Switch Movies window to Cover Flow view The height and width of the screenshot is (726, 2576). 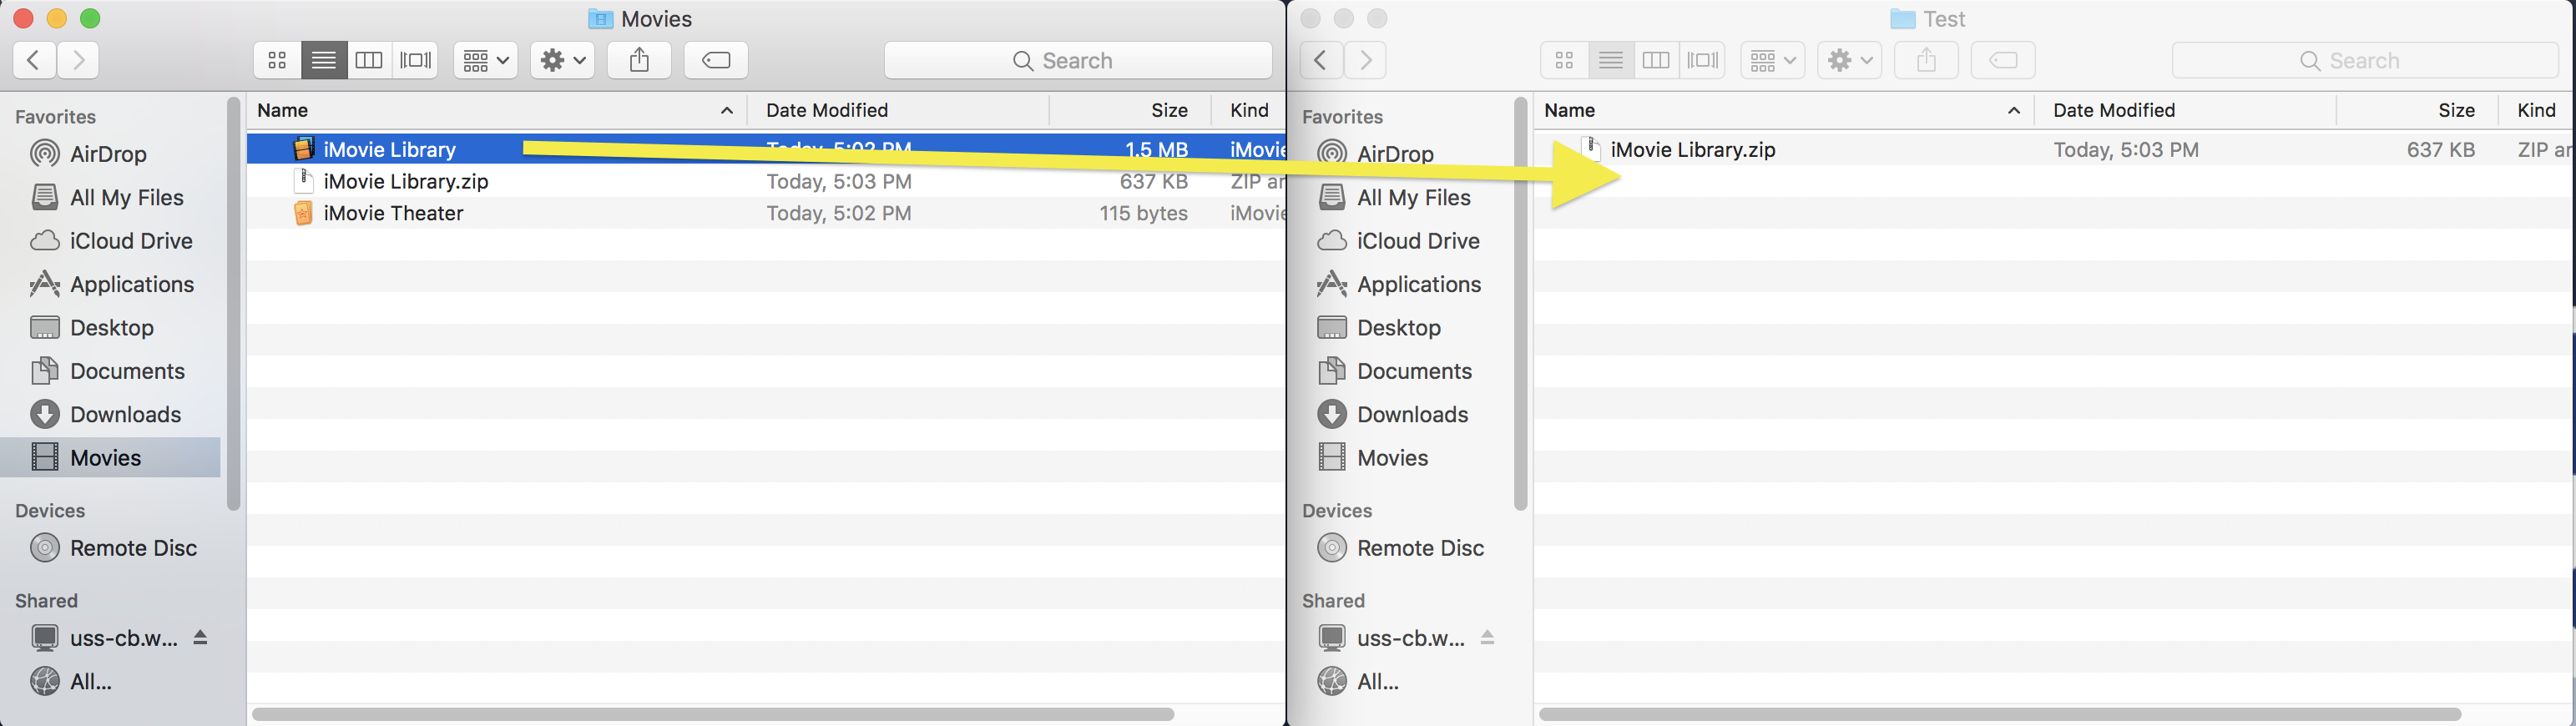(x=415, y=60)
